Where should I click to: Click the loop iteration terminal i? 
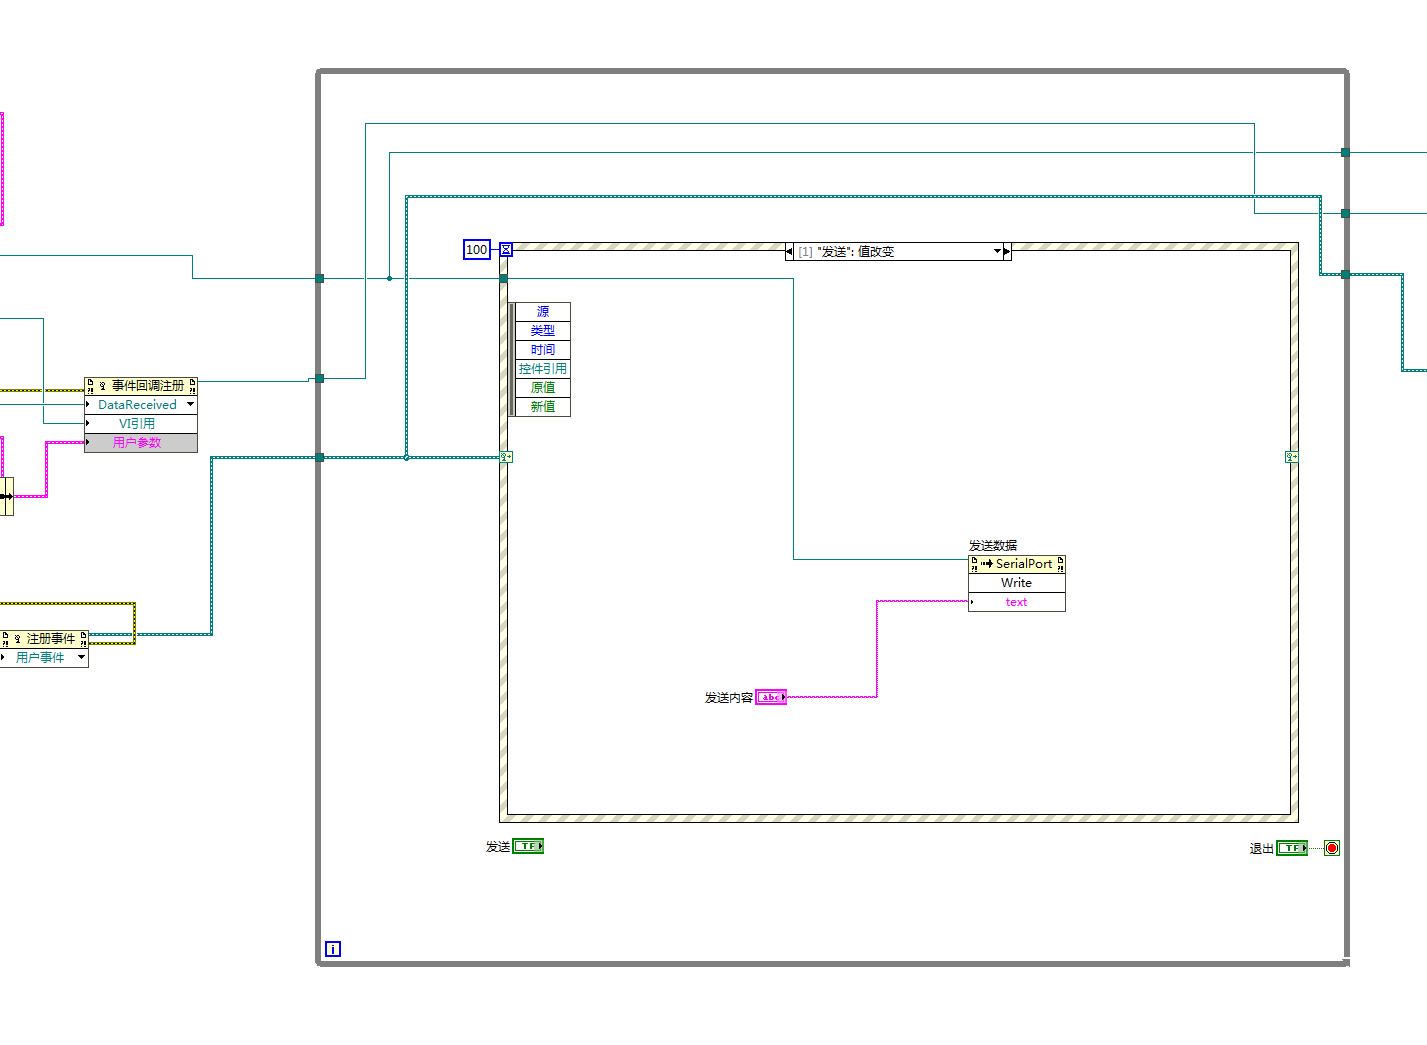tap(333, 949)
